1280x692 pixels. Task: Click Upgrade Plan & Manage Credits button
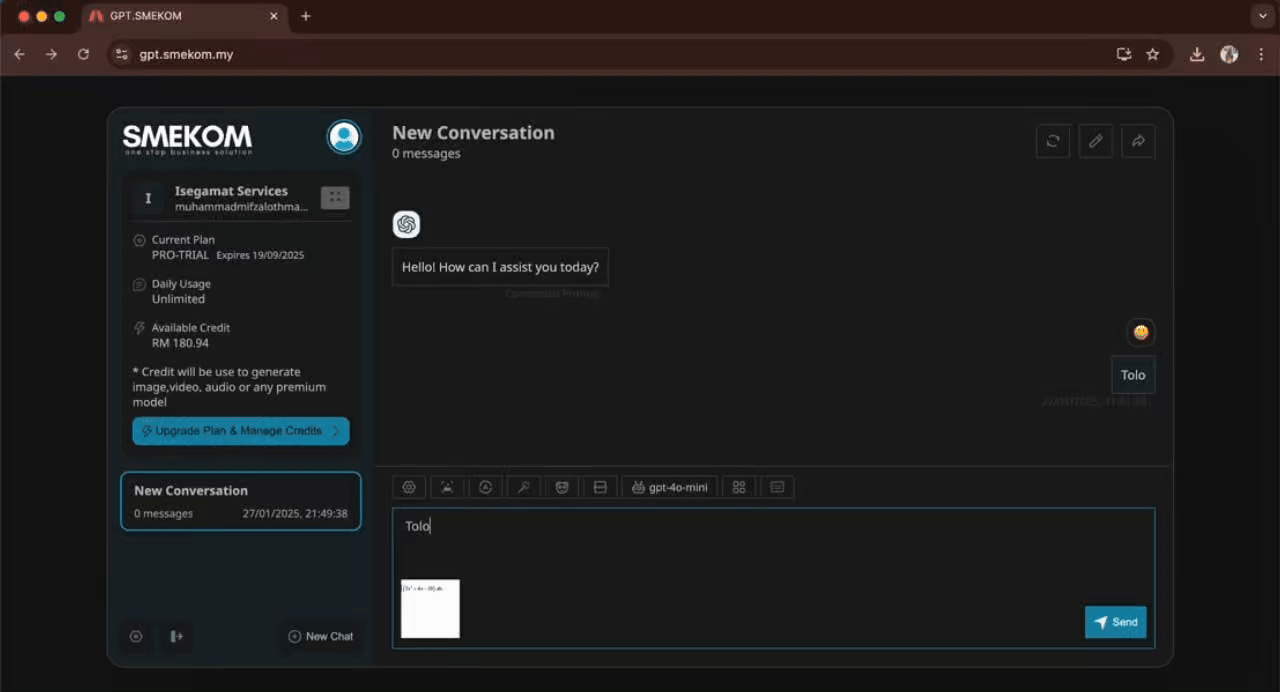[240, 431]
